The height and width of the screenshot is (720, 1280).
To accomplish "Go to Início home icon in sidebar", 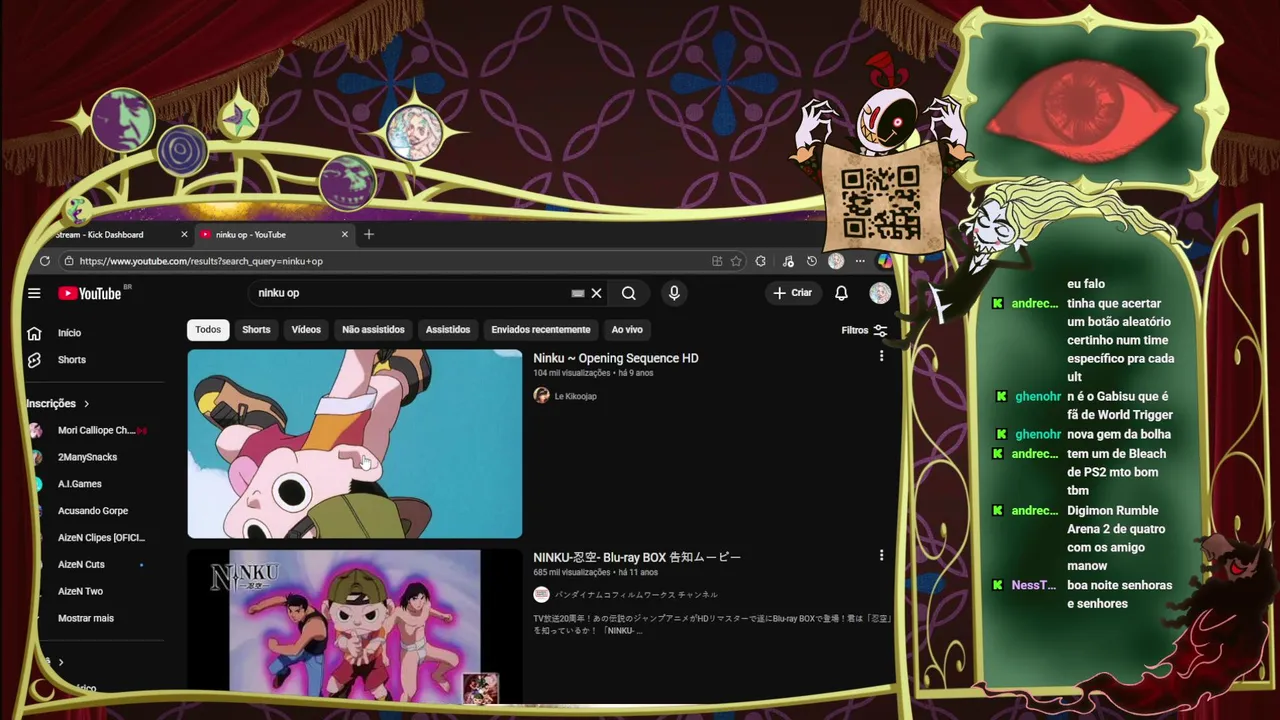I will click(x=34, y=333).
